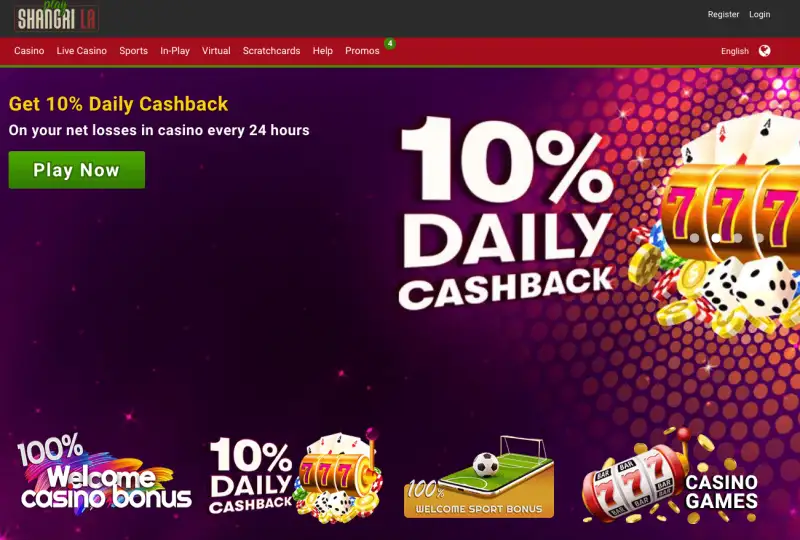Click the green Play Now button
Image resolution: width=800 pixels, height=540 pixels.
pos(77,170)
